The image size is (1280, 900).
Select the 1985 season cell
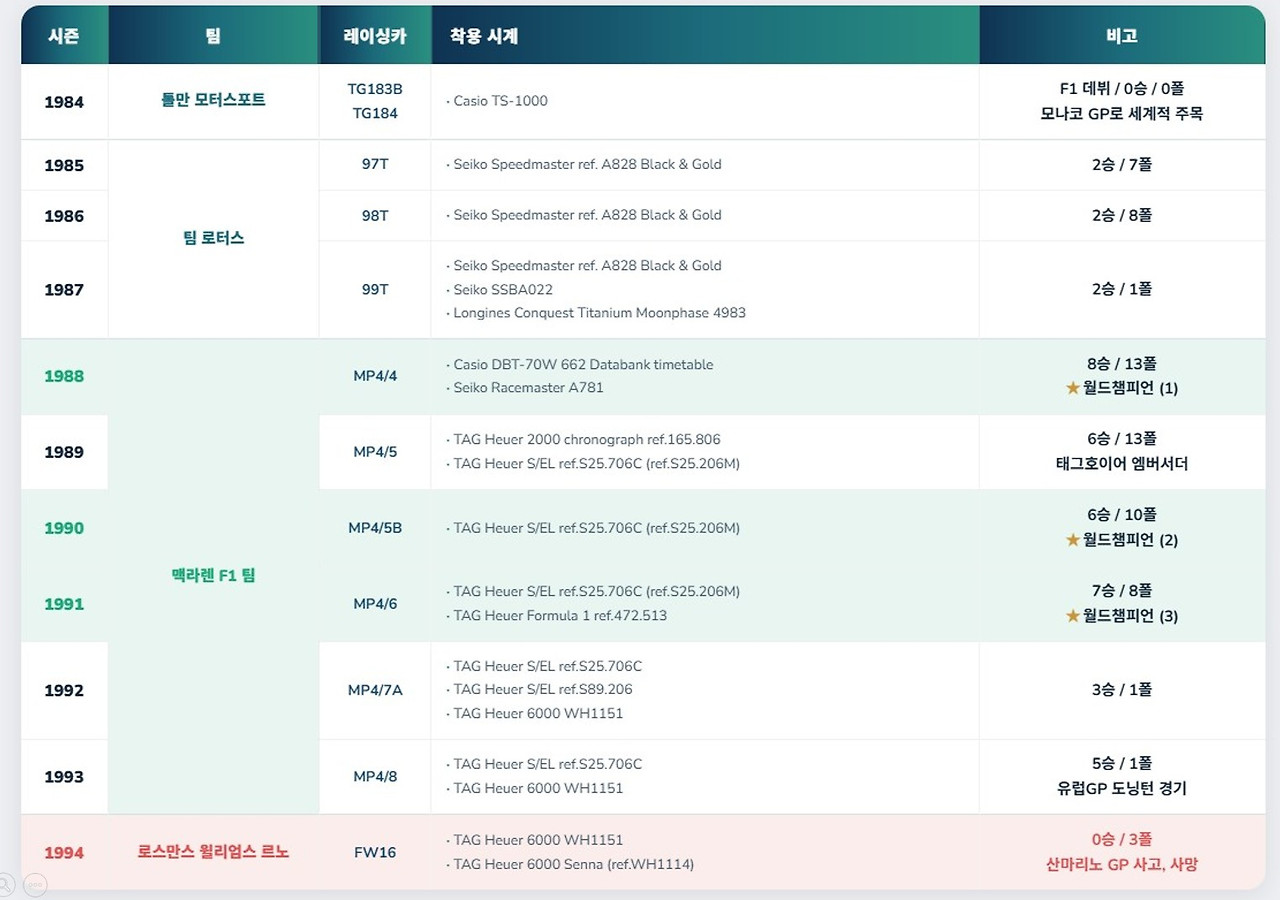(x=64, y=165)
